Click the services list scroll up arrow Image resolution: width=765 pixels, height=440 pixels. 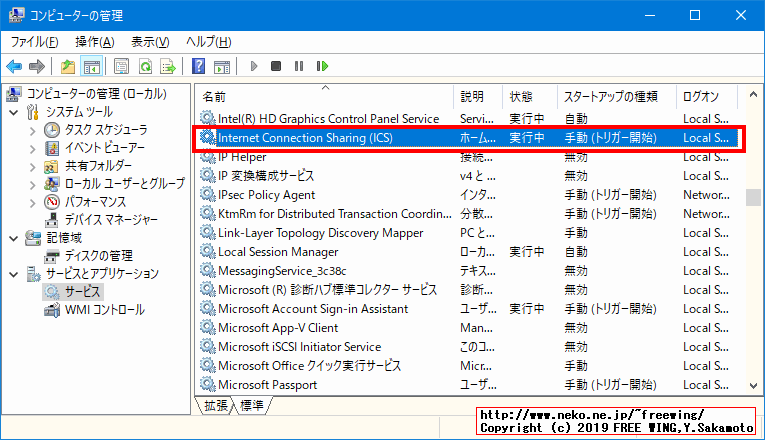(x=753, y=95)
